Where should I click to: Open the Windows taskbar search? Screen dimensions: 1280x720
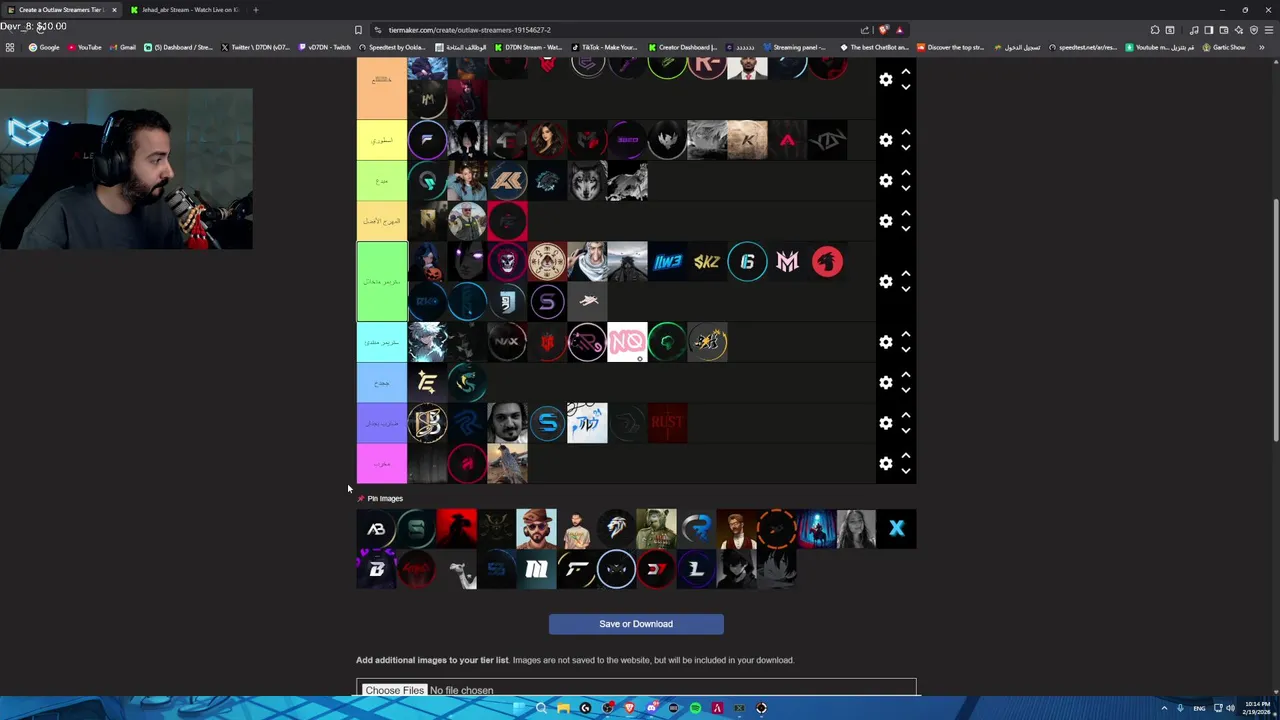541,708
